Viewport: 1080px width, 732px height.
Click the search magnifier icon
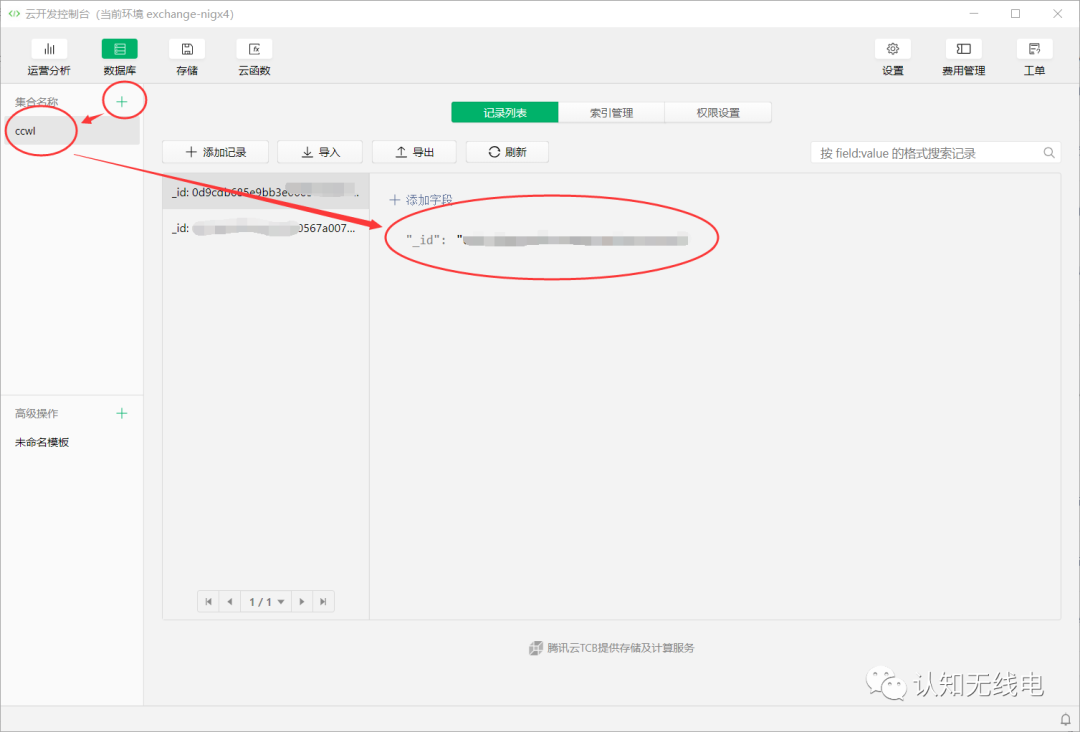pyautogui.click(x=1049, y=153)
